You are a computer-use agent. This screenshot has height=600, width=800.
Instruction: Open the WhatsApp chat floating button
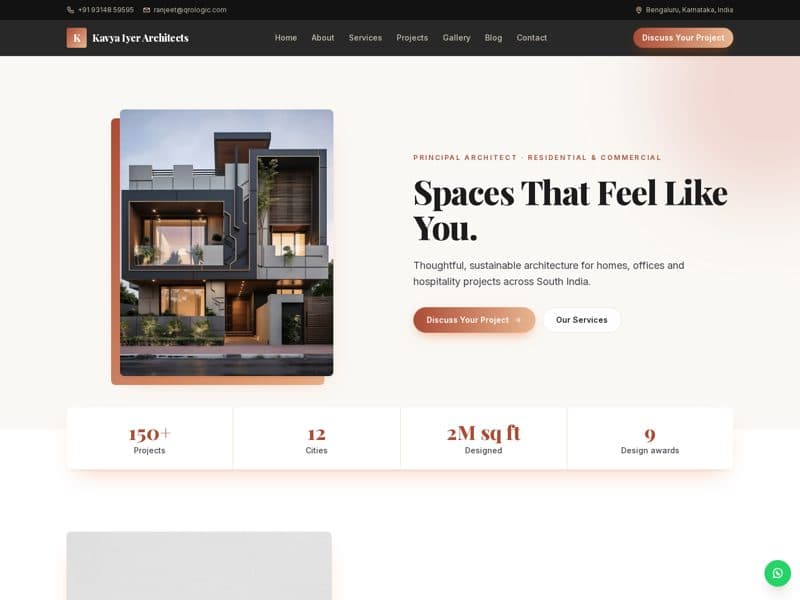777,573
